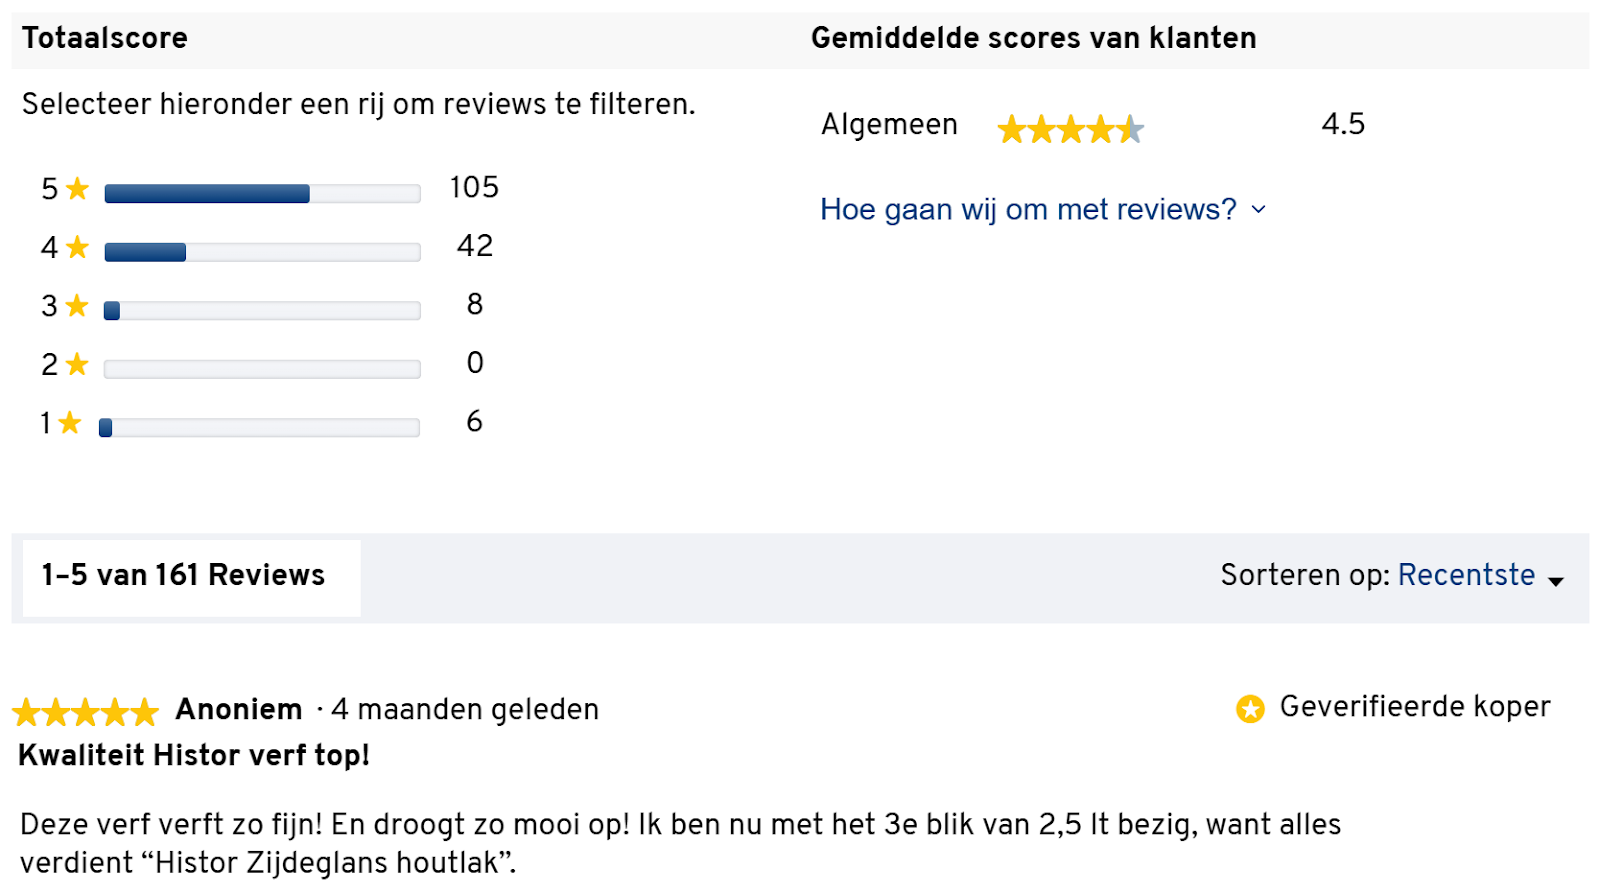Filter reviews by the 5-star bar

coord(262,194)
